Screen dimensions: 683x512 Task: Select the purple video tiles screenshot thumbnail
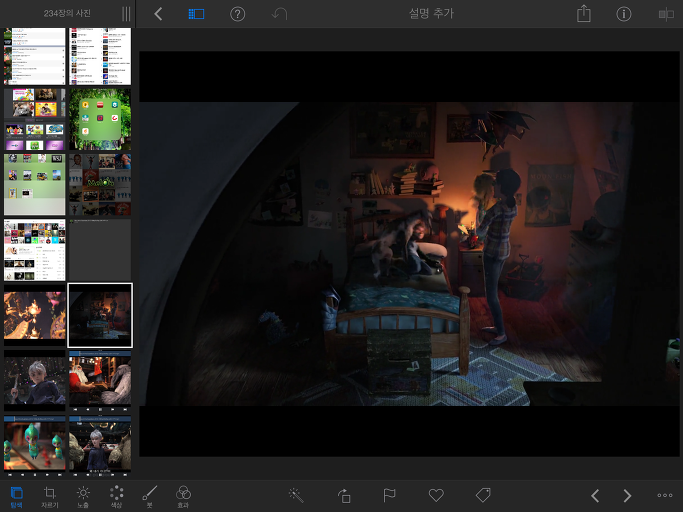tap(35, 119)
